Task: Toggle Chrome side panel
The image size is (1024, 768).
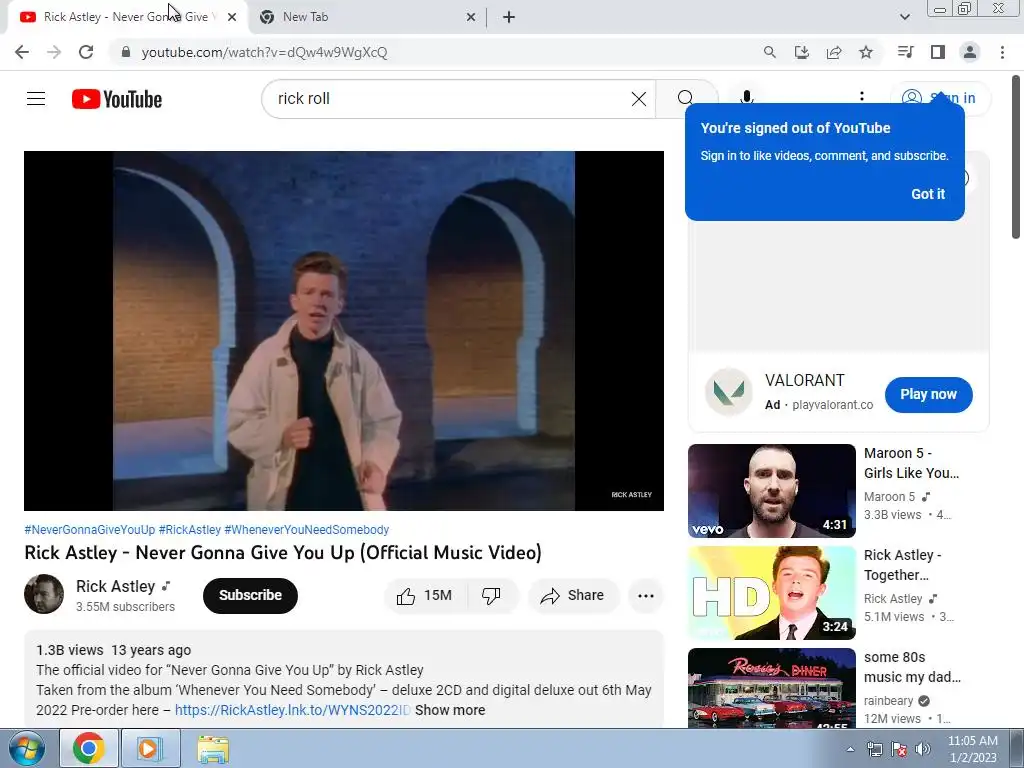Action: [x=938, y=52]
